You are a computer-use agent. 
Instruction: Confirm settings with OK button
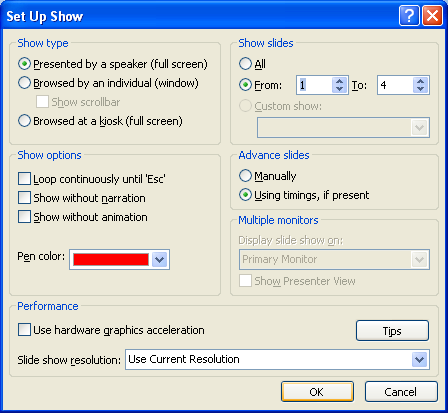point(317,392)
